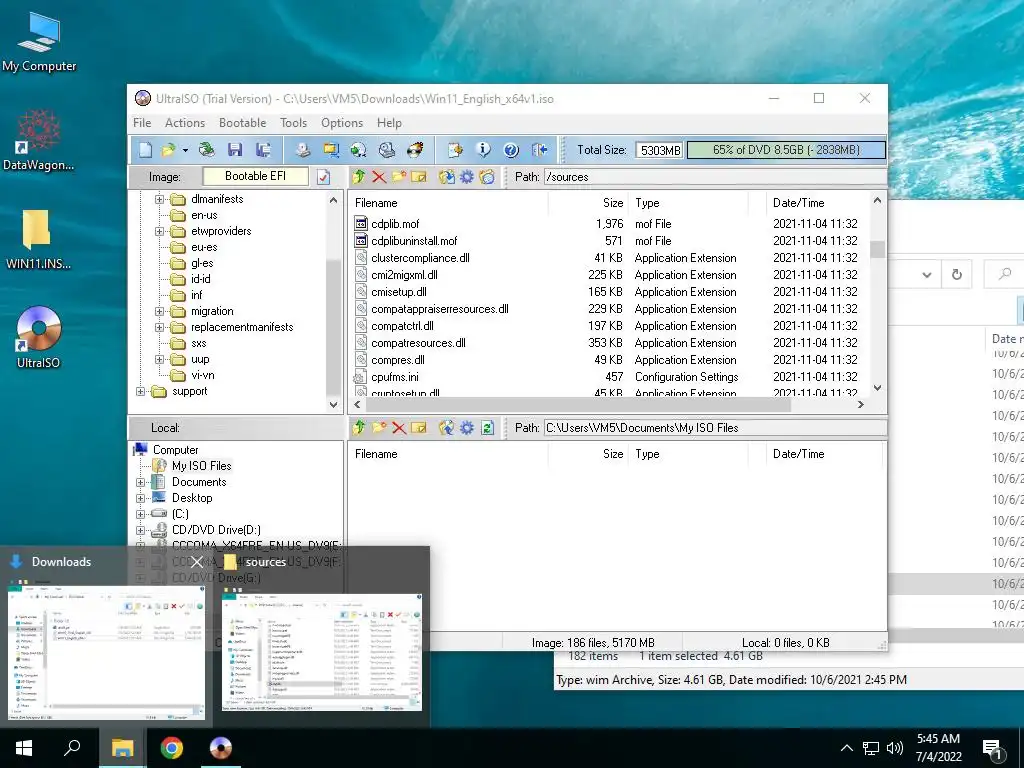The height and width of the screenshot is (768, 1024).
Task: Click the document with orange arrow toolbar icon
Action: point(455,150)
